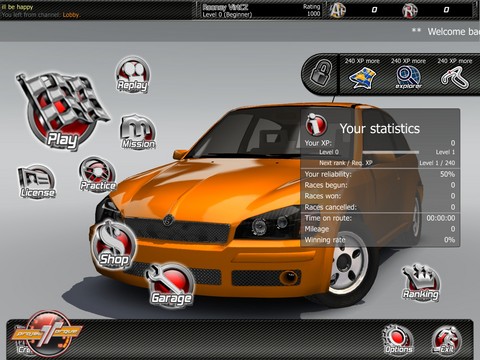This screenshot has width=480, height=360.
Task: Click the Exit running-man button
Action: coord(446,339)
